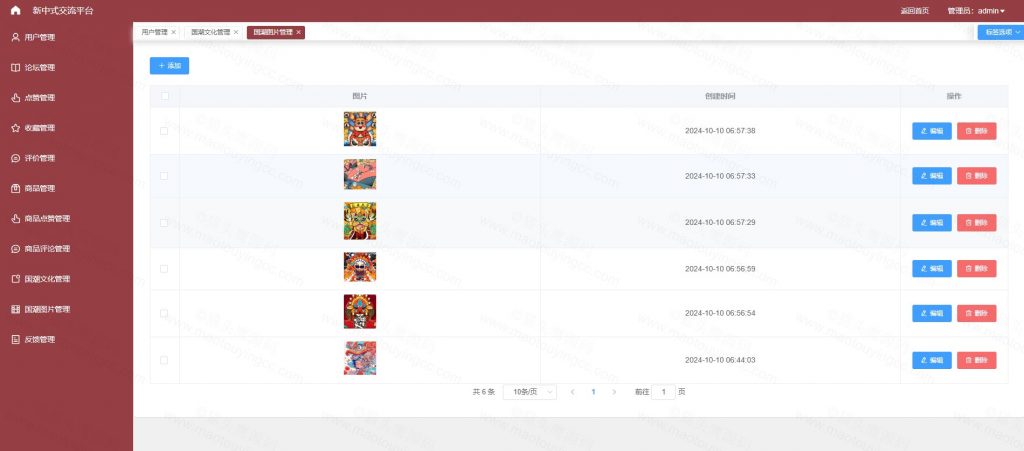Open thumbnail in 06:57:29 row

(x=360, y=221)
